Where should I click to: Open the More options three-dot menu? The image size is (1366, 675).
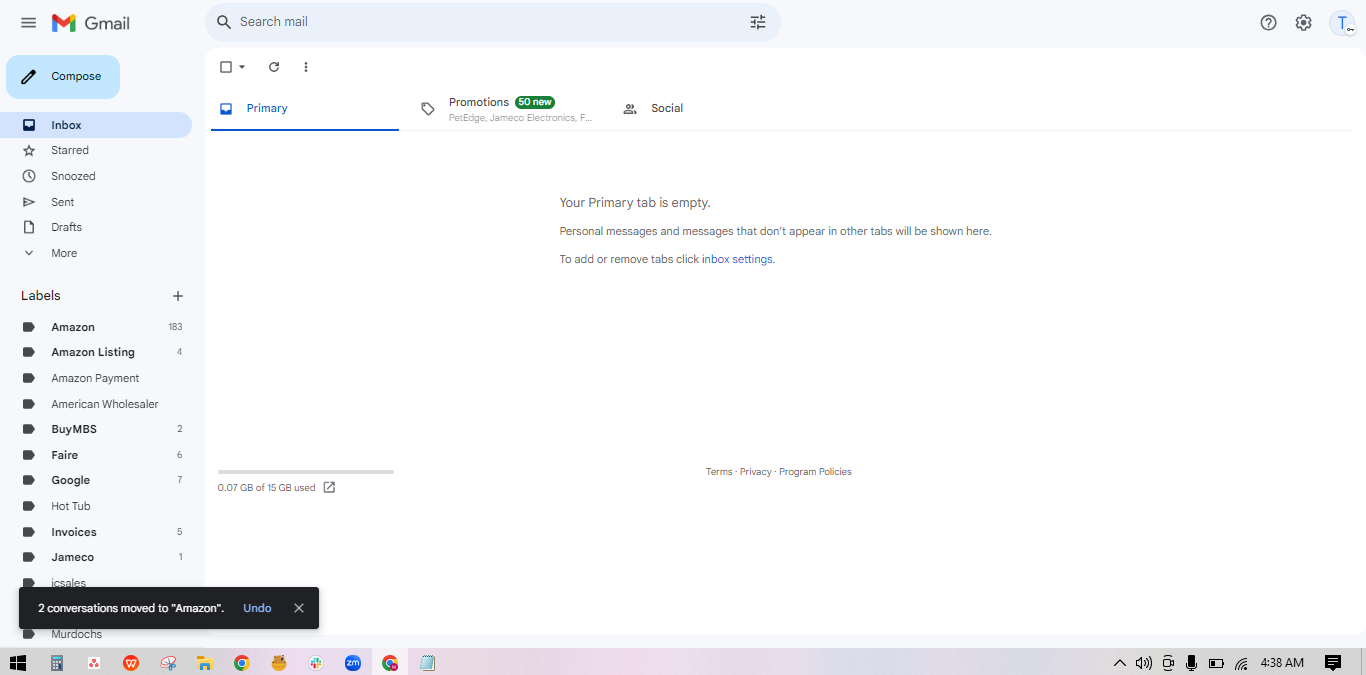pos(306,67)
